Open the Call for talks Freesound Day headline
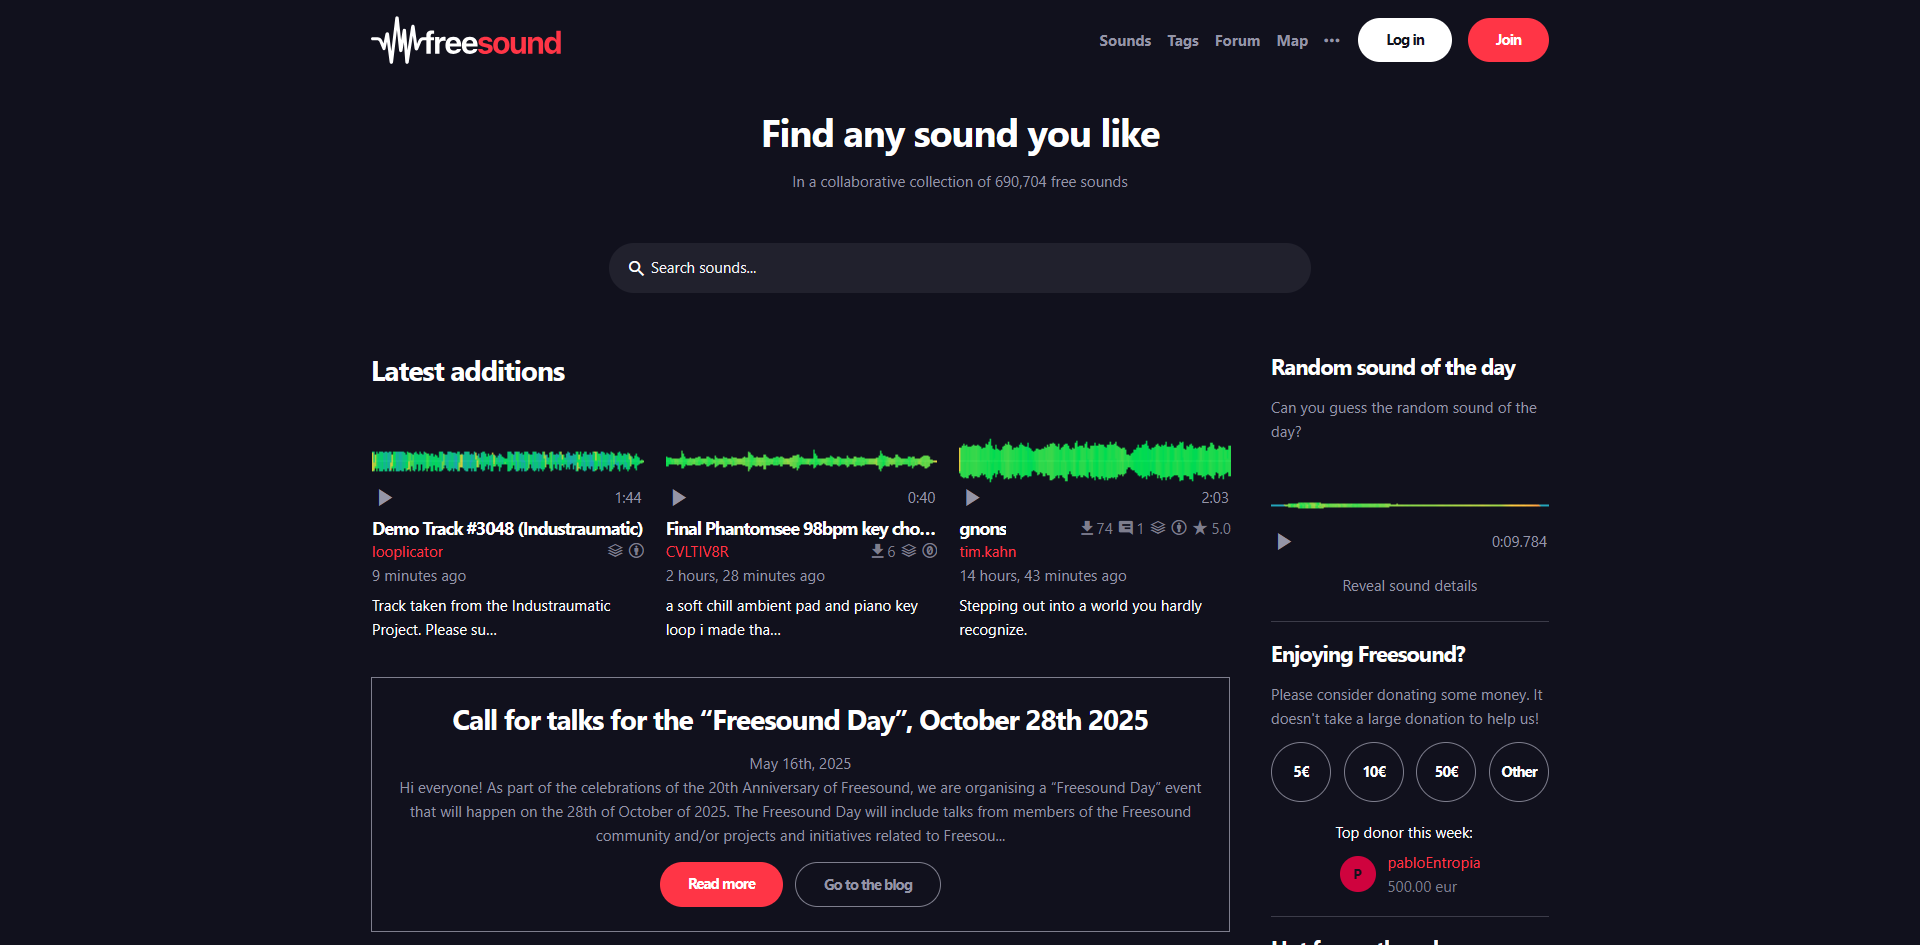 [x=800, y=720]
